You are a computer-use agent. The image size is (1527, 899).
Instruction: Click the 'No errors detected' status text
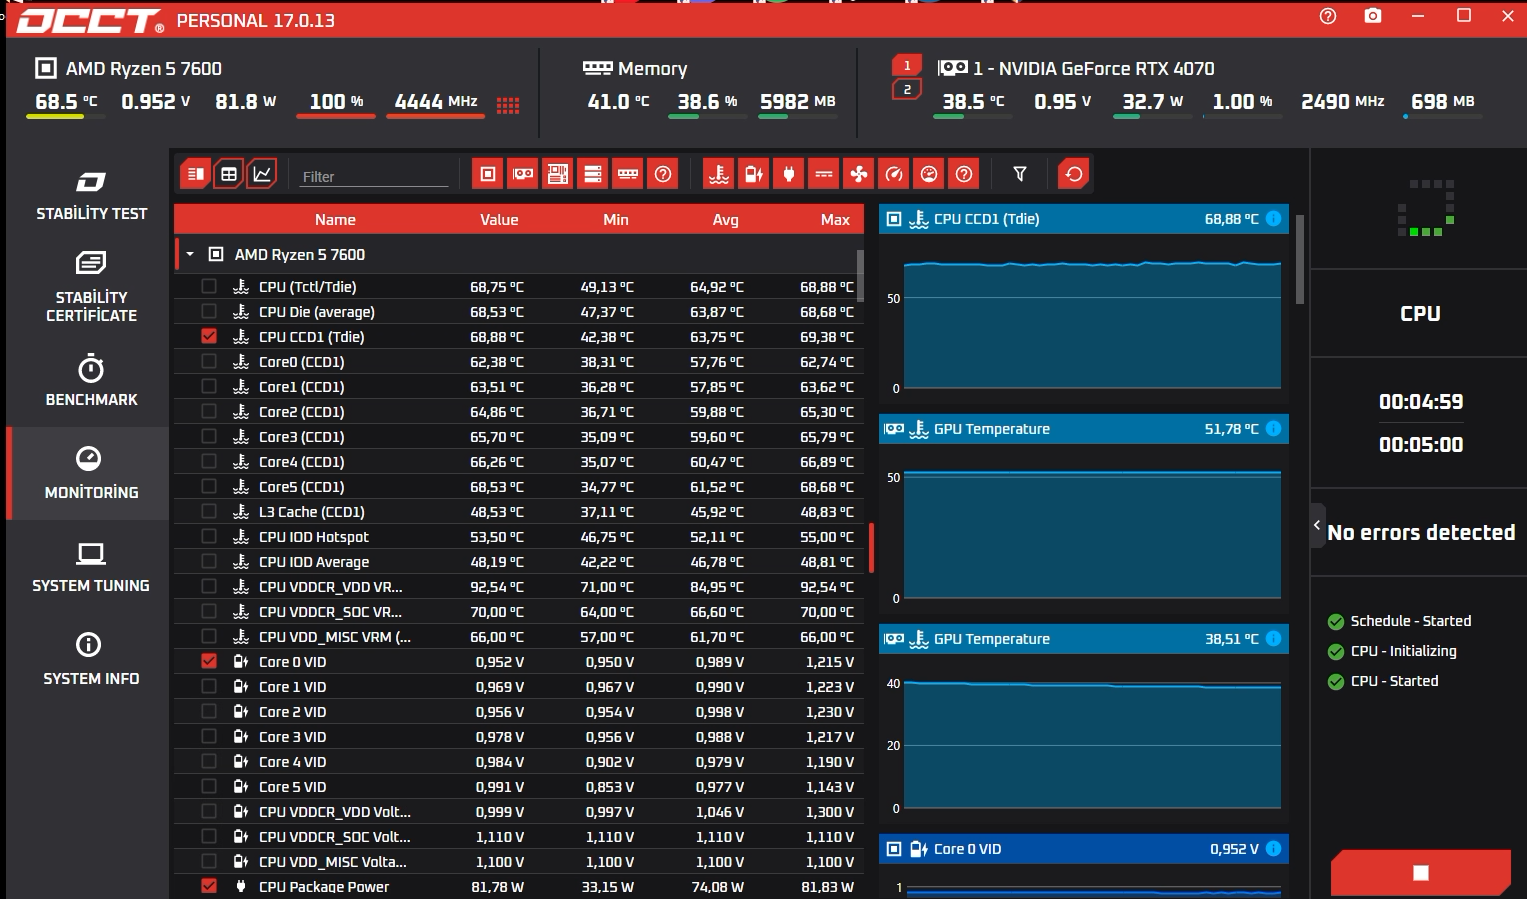point(1421,532)
